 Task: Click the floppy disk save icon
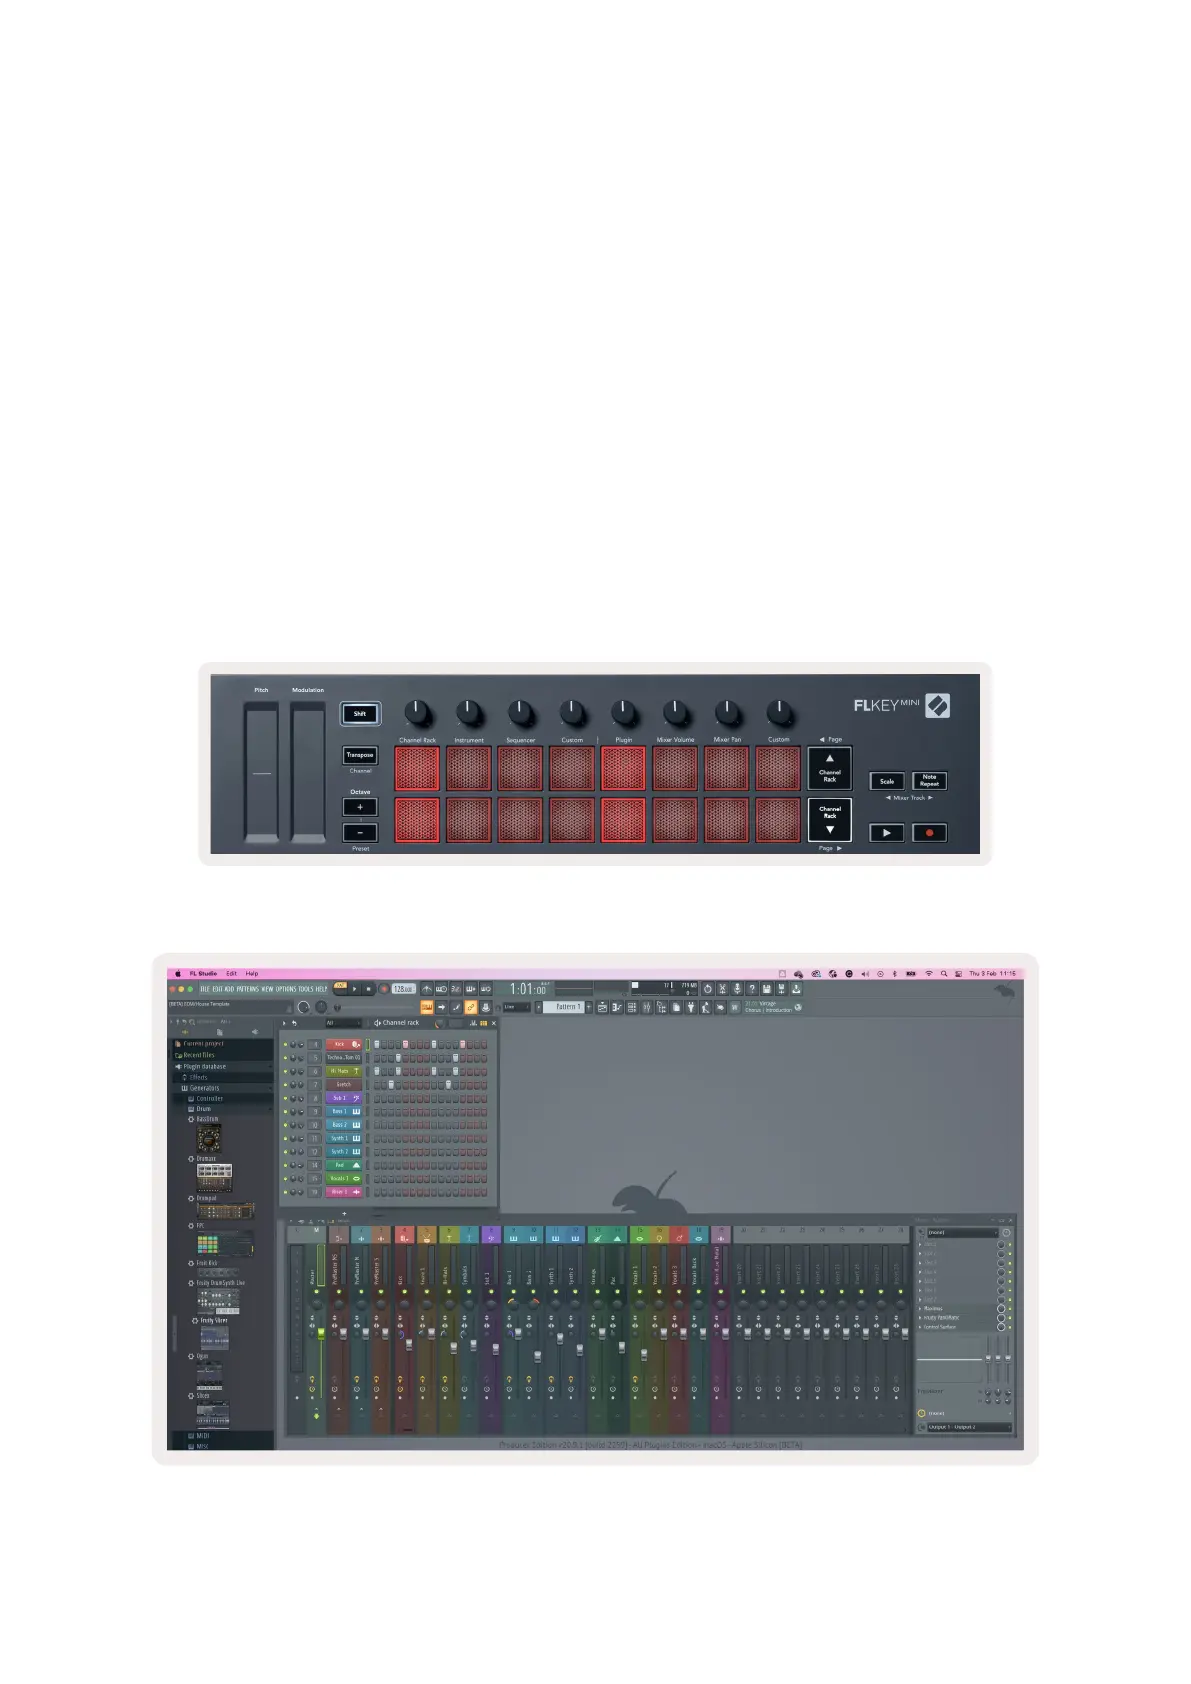coord(767,988)
